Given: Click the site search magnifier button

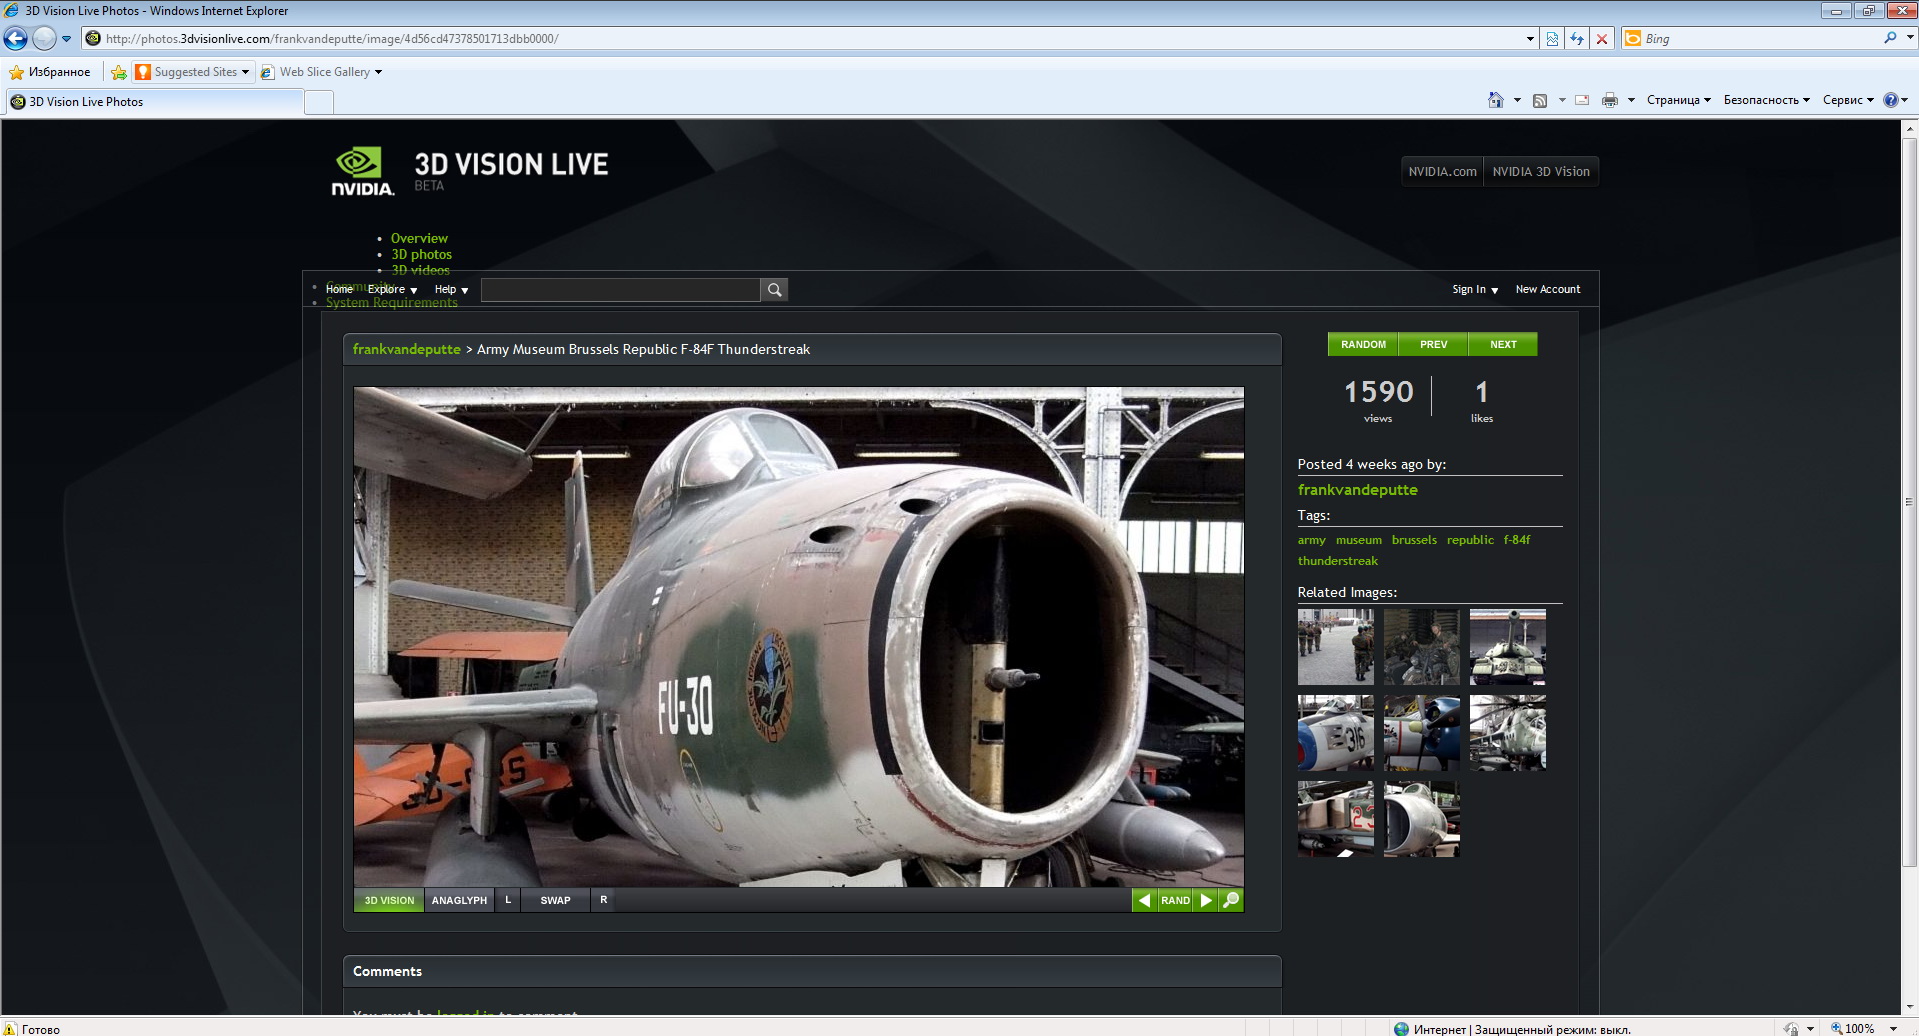Looking at the screenshot, I should click(774, 290).
